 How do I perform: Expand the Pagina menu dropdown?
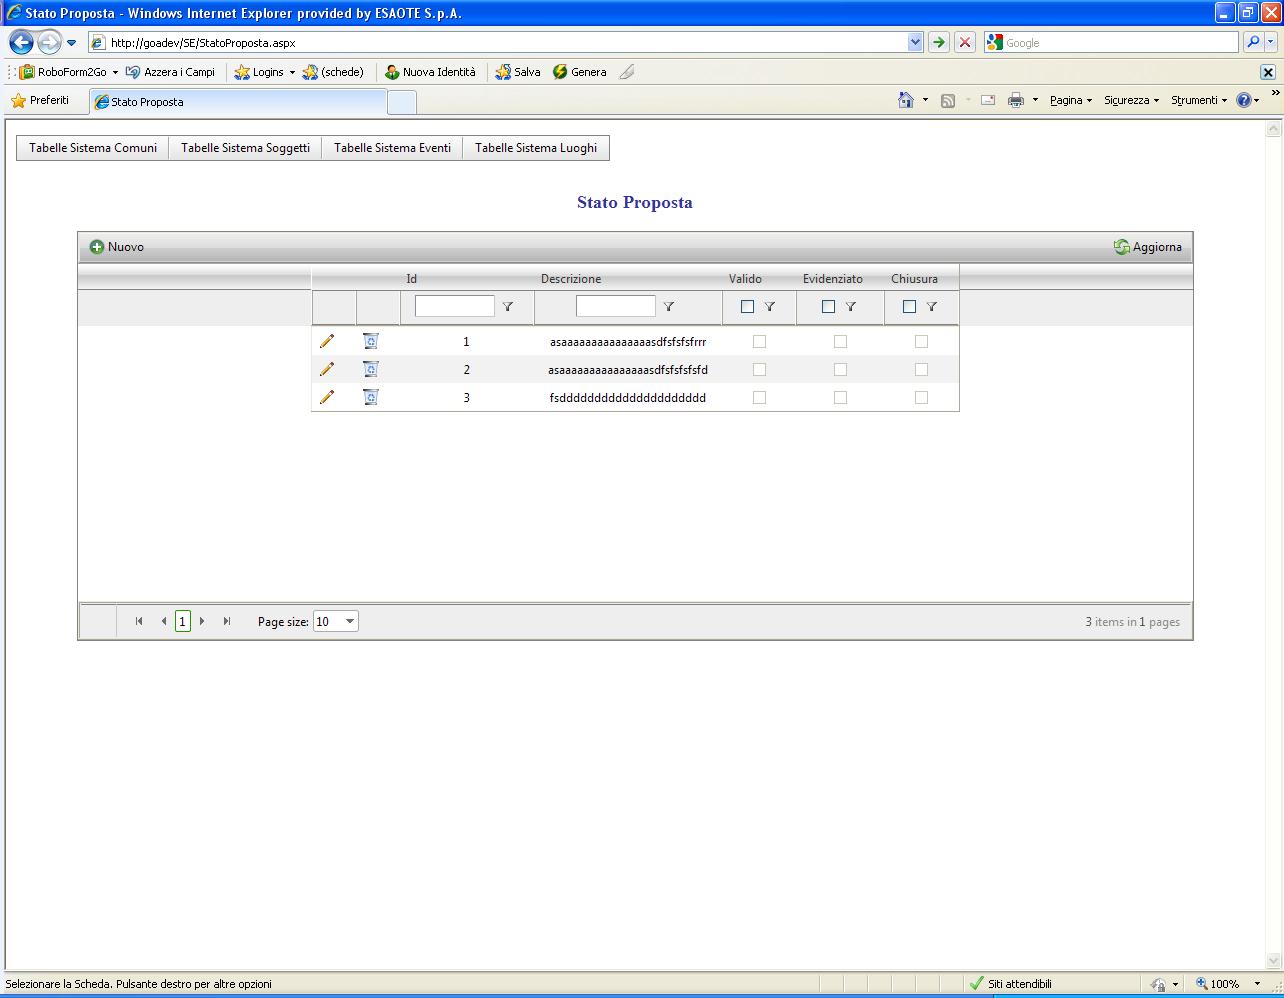[1071, 100]
